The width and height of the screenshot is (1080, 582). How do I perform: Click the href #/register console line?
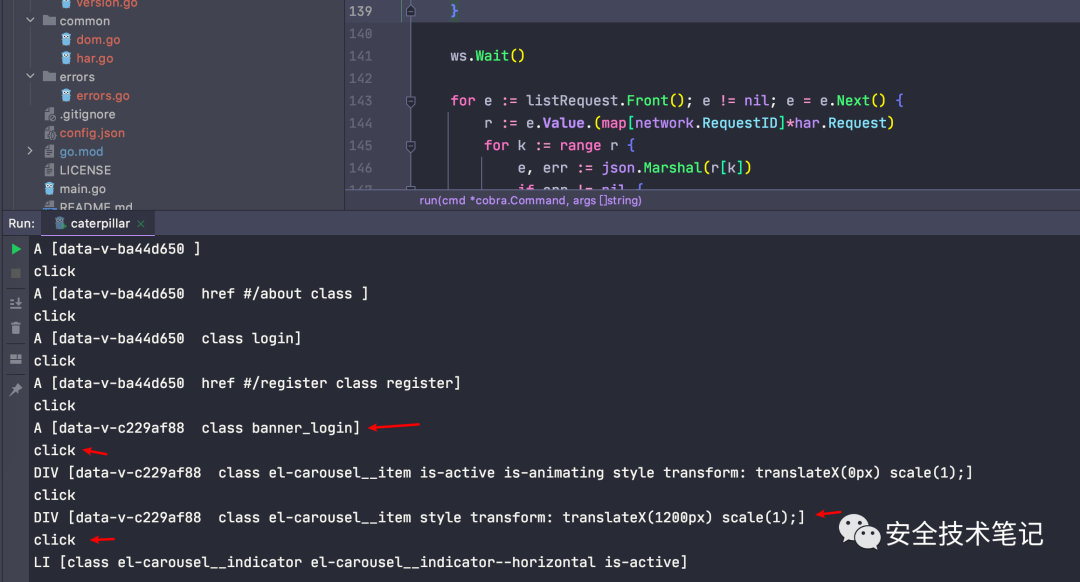click(247, 383)
